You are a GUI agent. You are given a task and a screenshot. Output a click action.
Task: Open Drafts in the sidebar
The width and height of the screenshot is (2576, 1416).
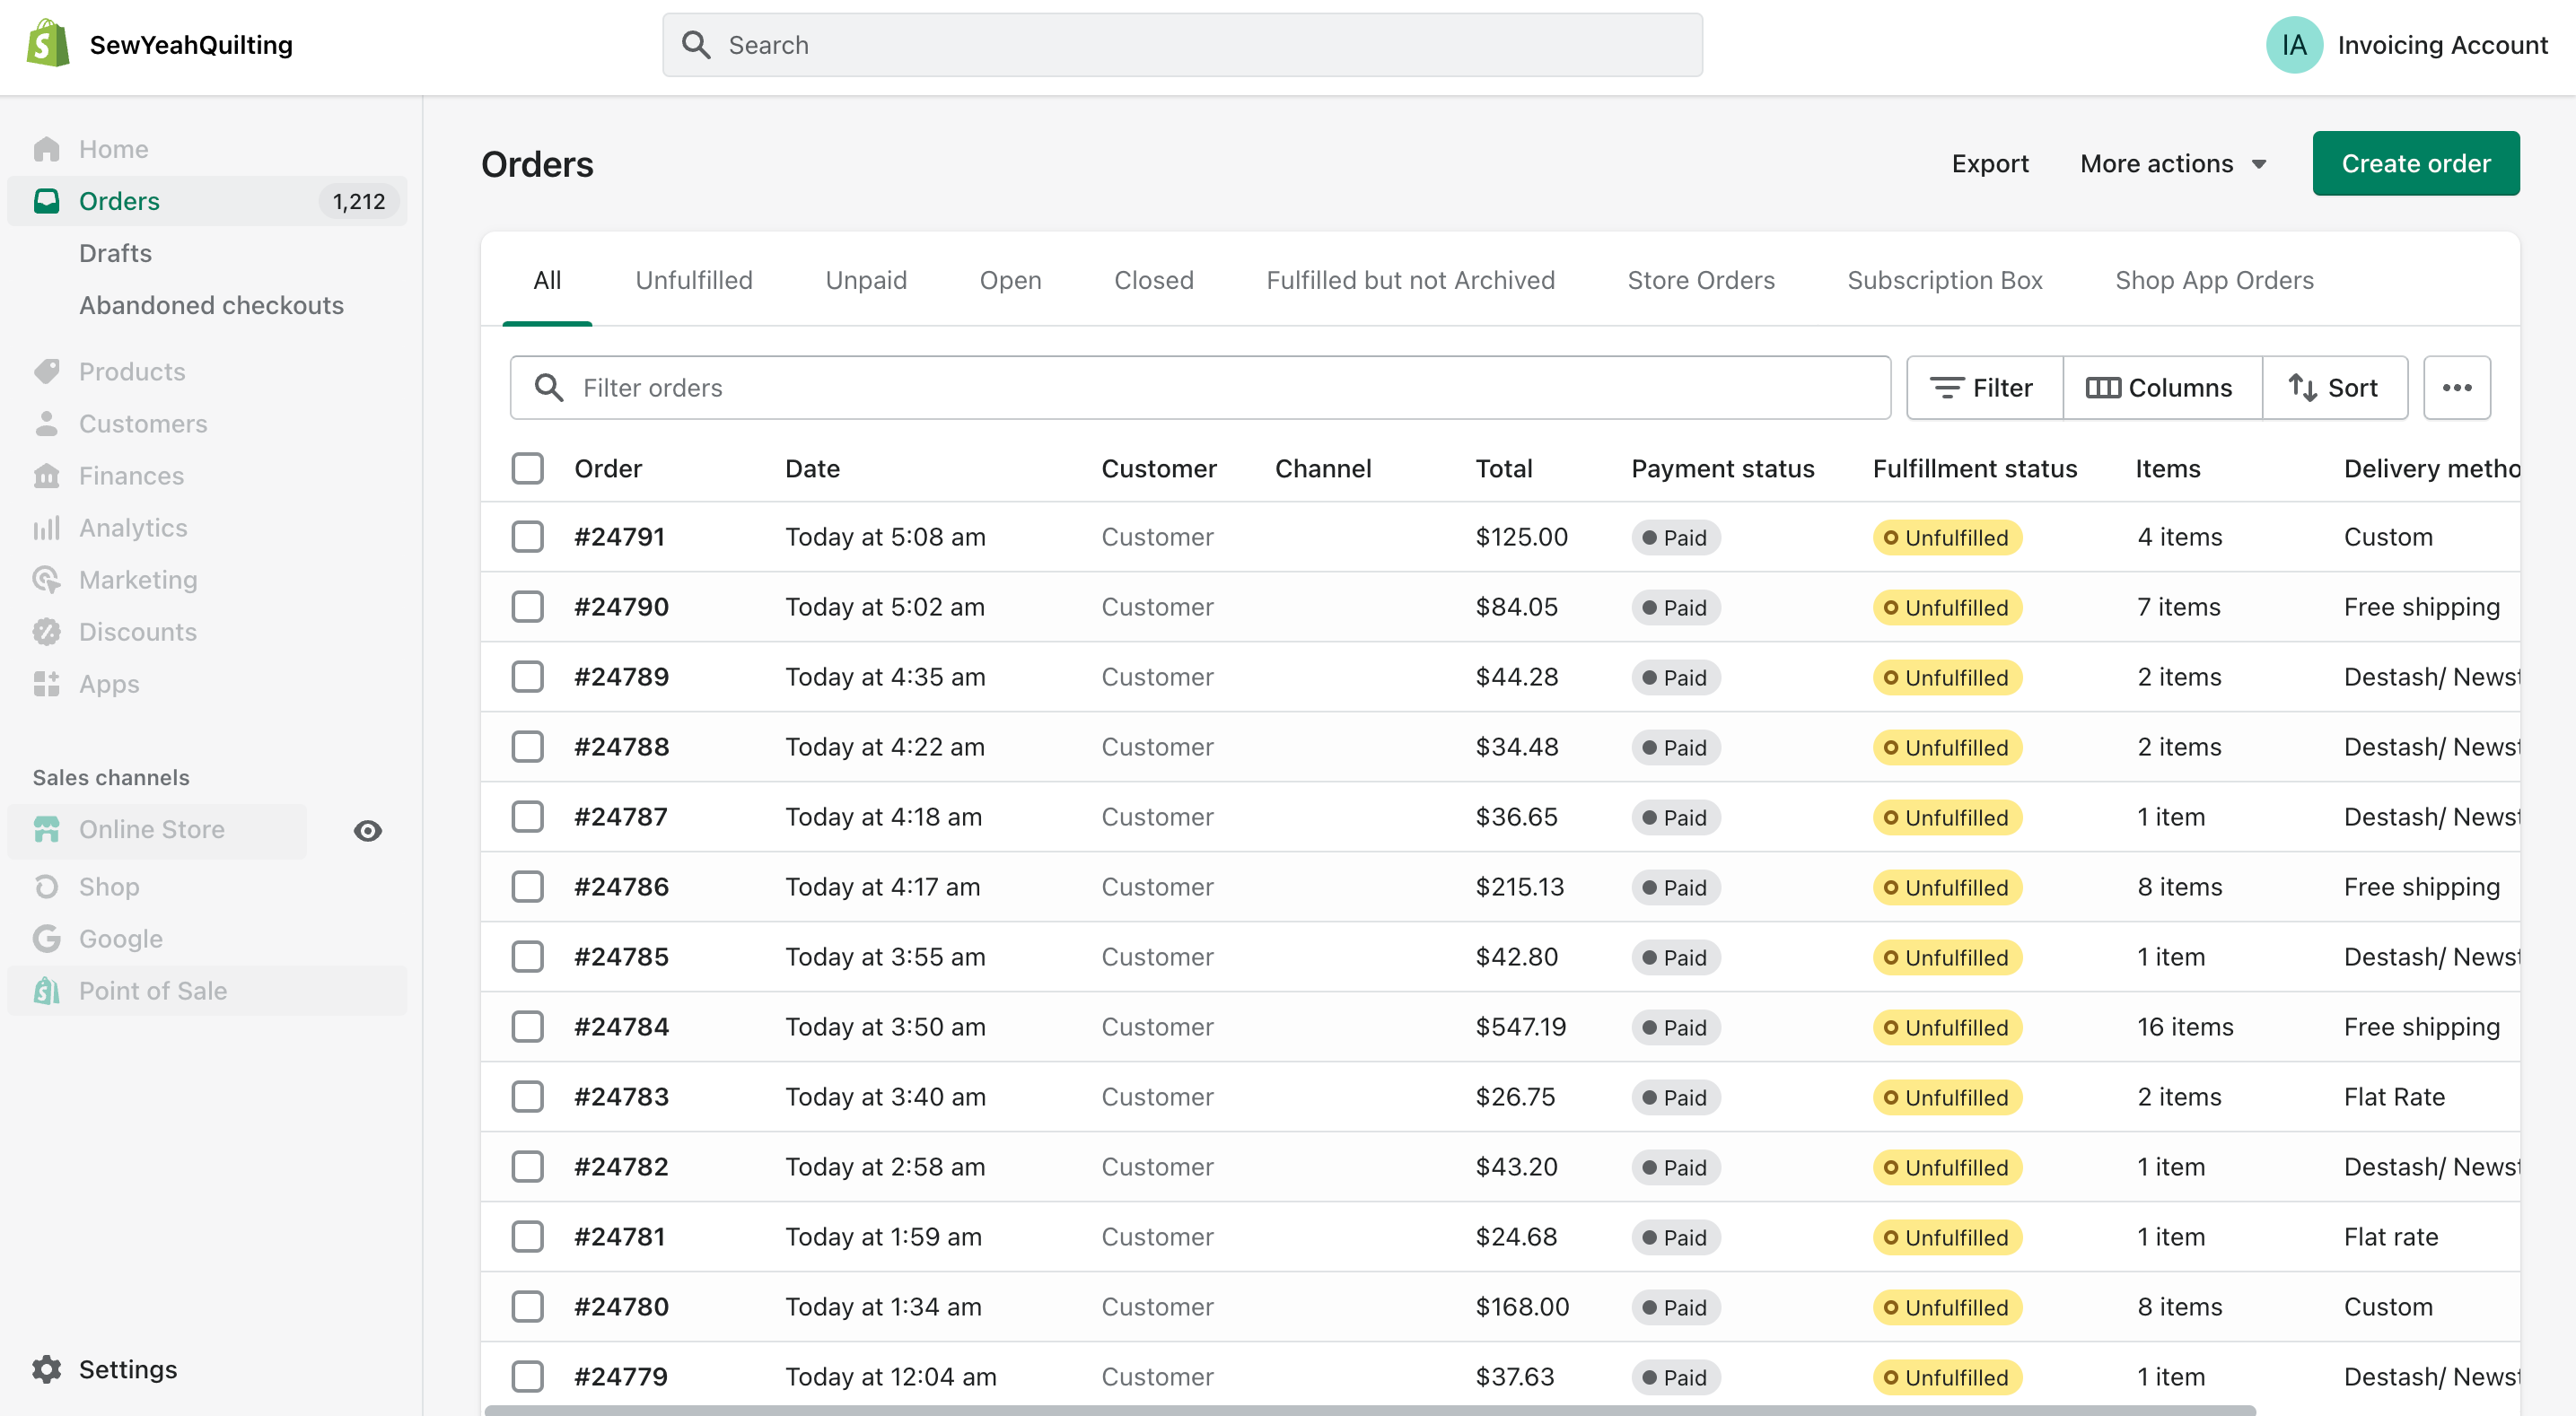115,253
